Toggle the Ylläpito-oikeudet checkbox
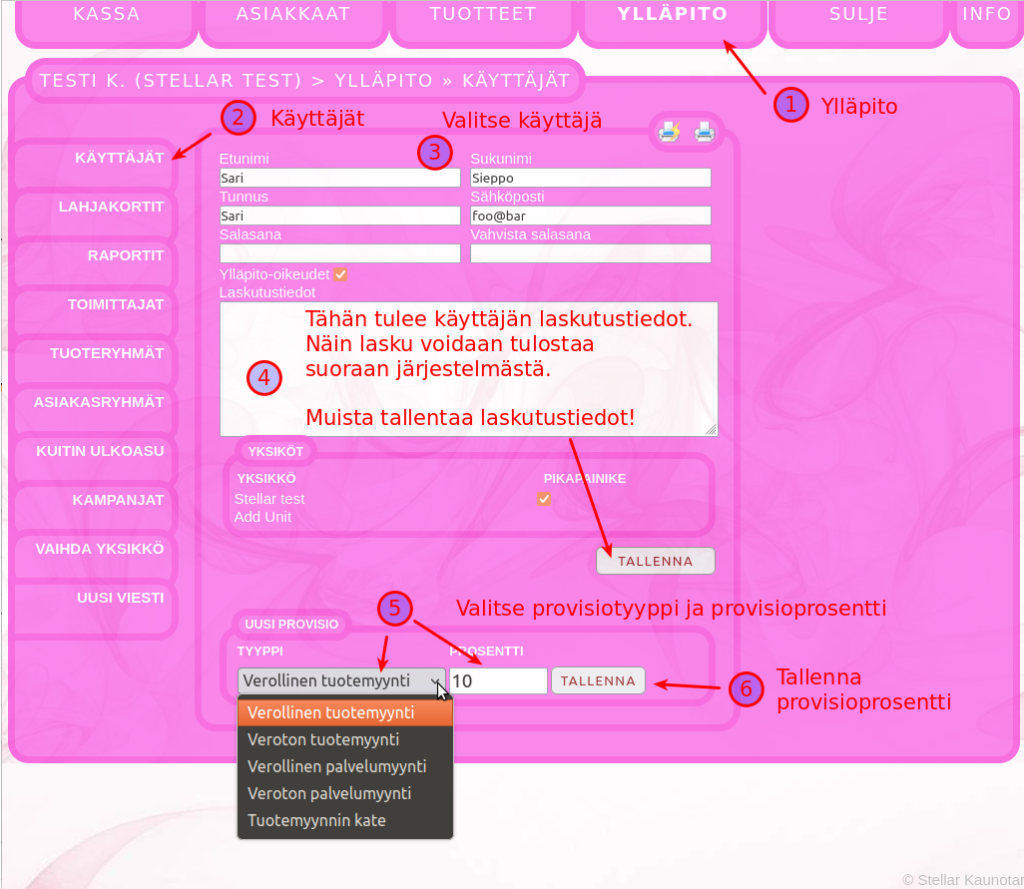Screen dimensions: 1024x889 coord(341,274)
